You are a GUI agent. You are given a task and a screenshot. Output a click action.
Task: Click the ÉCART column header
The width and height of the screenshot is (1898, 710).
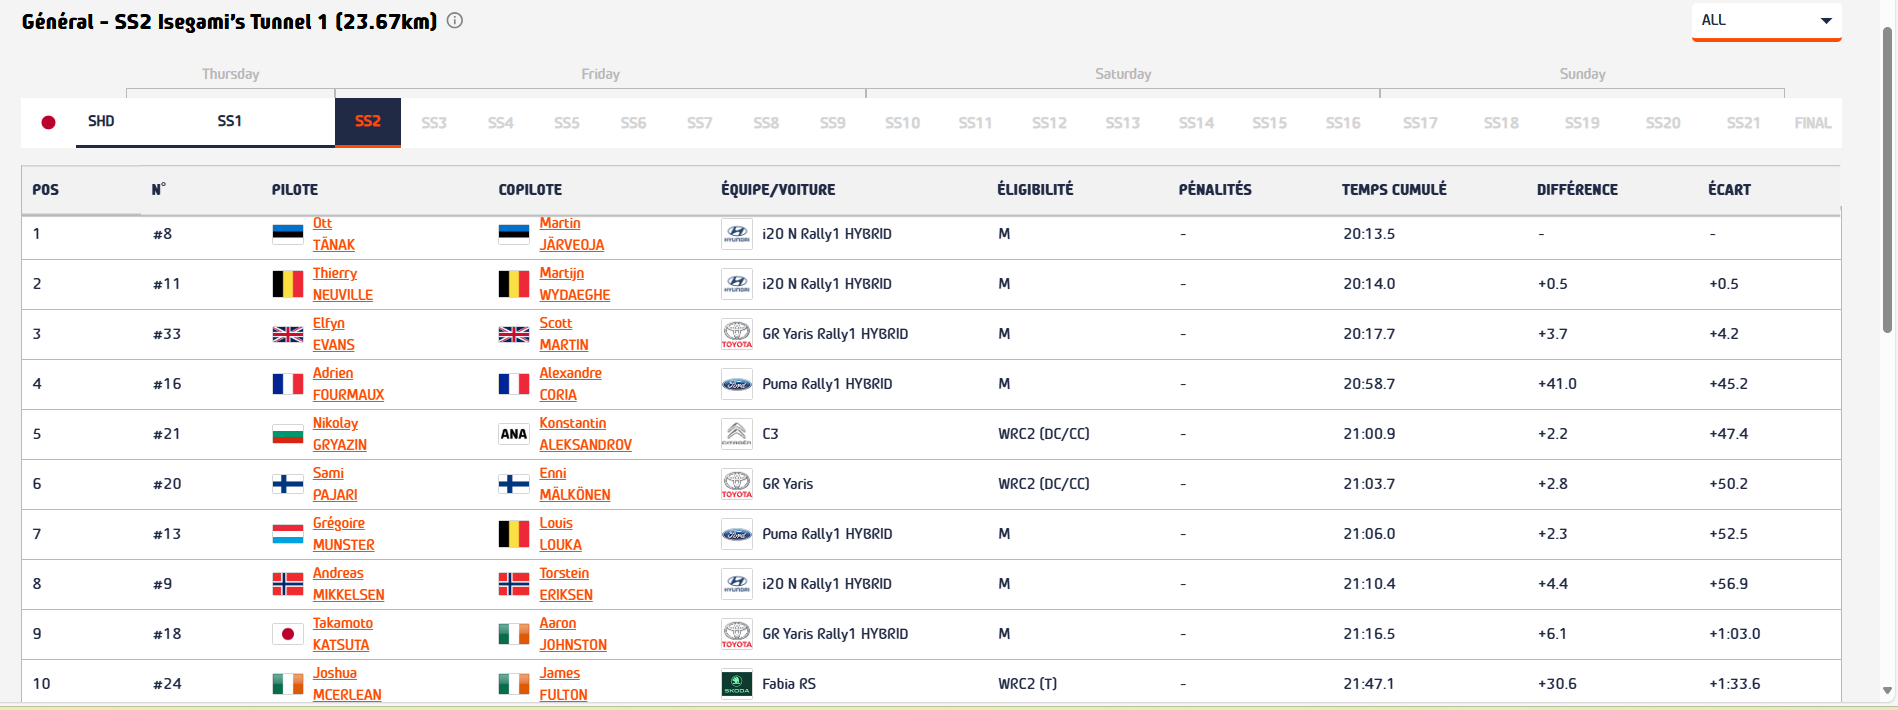(1730, 190)
